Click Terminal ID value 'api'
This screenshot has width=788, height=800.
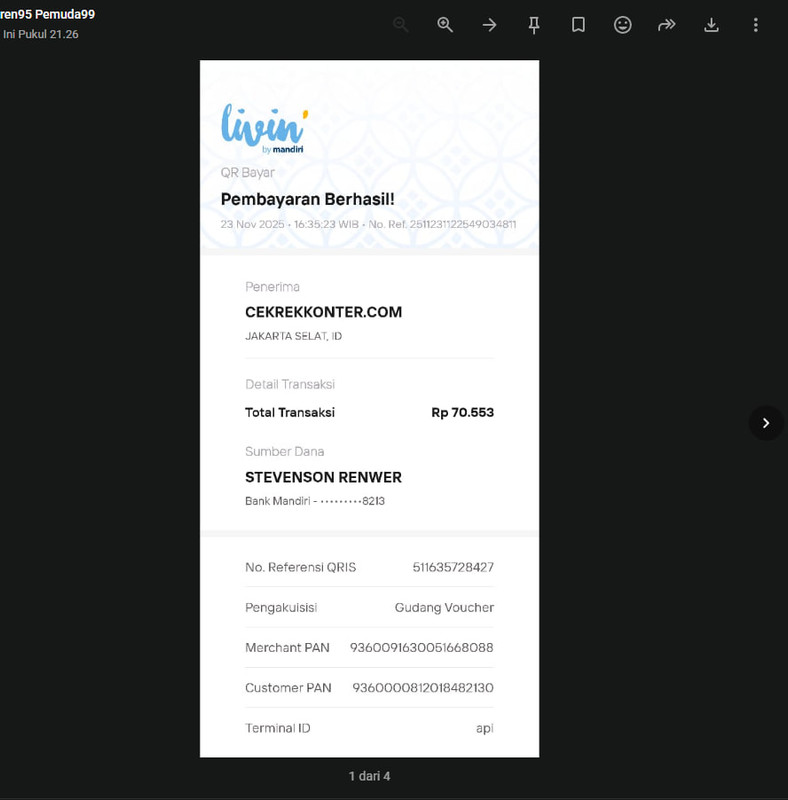coord(485,728)
